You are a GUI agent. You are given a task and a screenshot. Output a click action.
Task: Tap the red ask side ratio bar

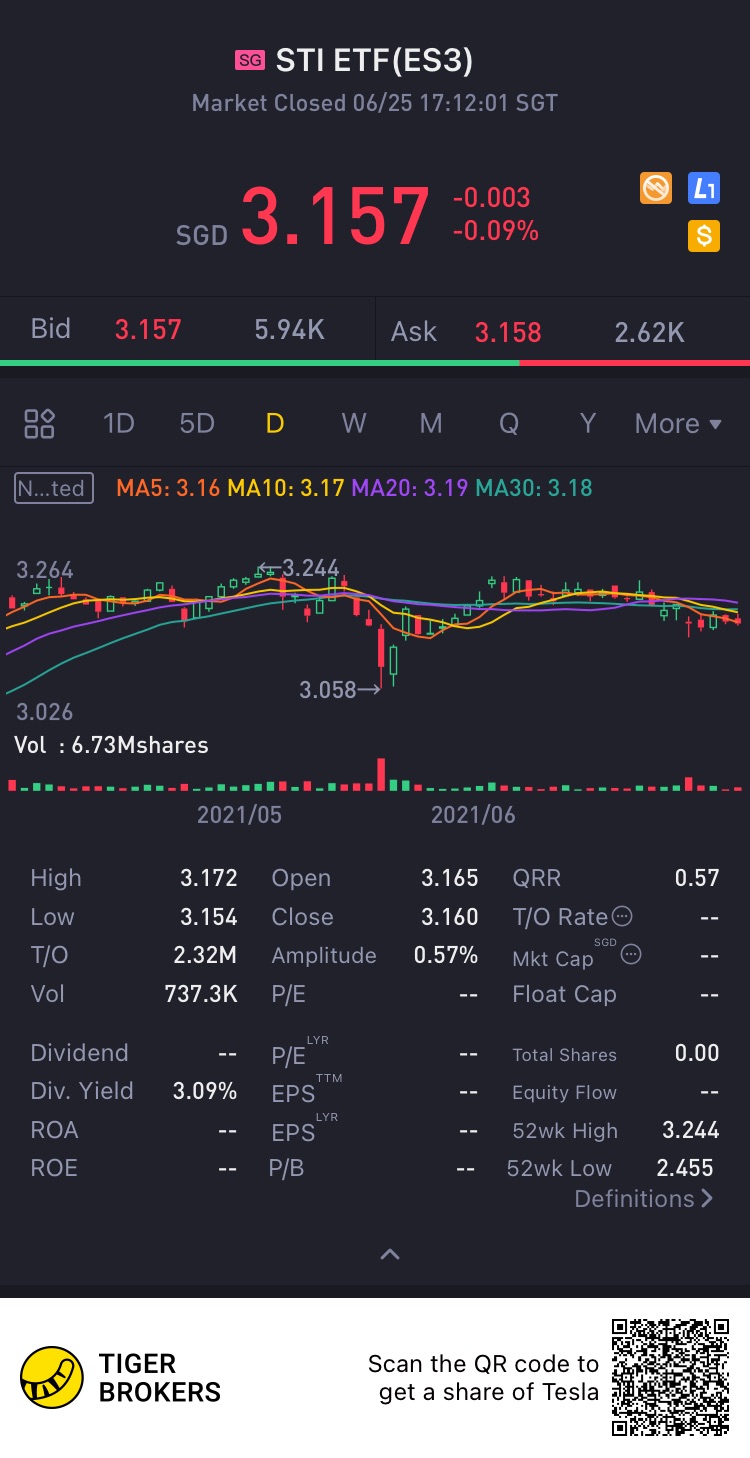pos(635,362)
